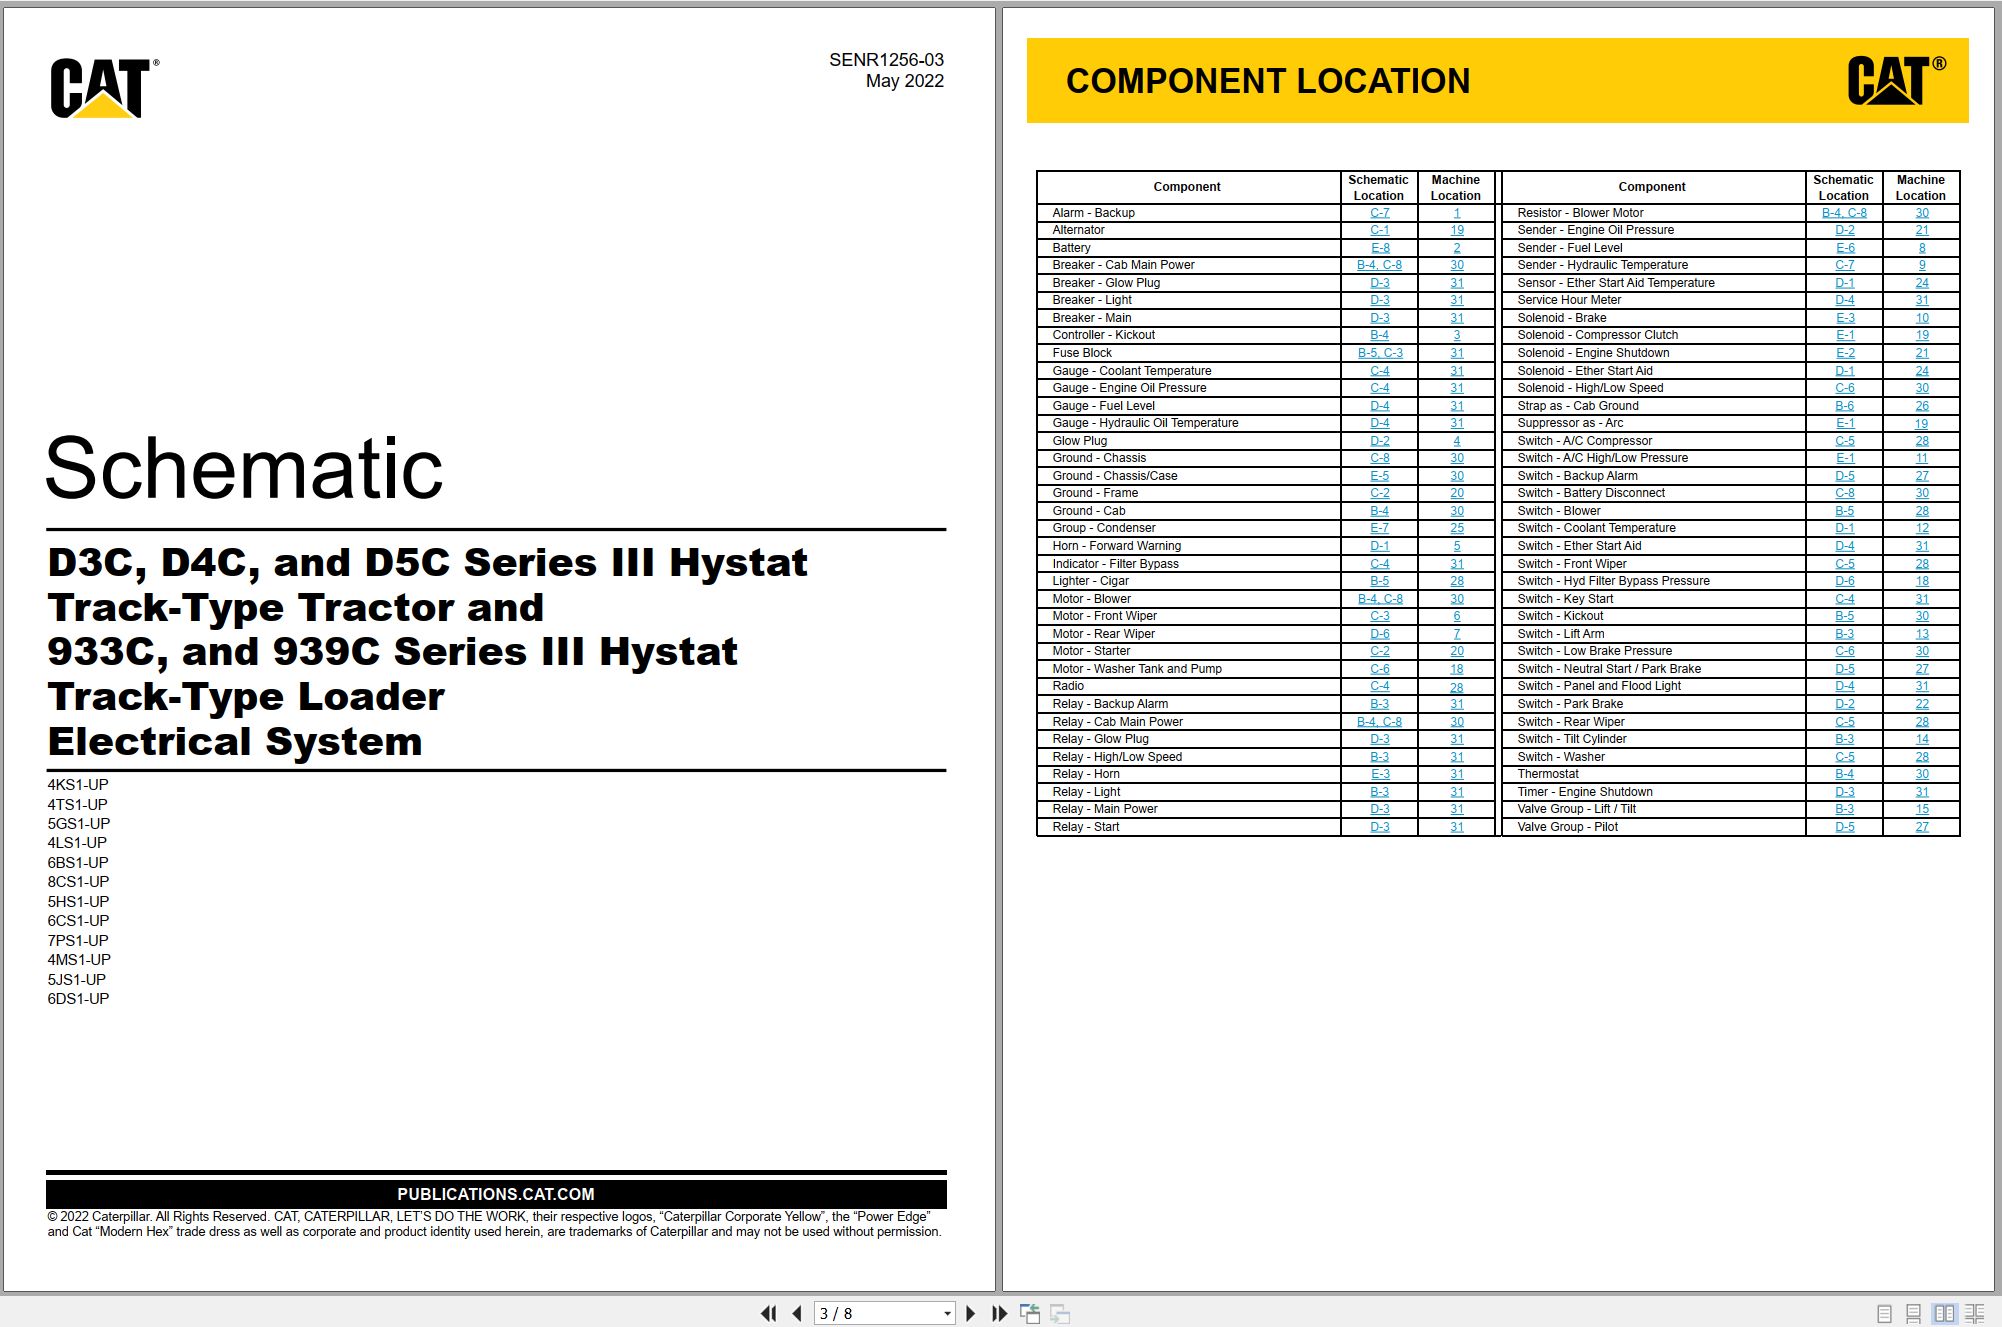
Task: Click Fuse Block schematic location B-5, C-3
Action: click(x=1379, y=353)
